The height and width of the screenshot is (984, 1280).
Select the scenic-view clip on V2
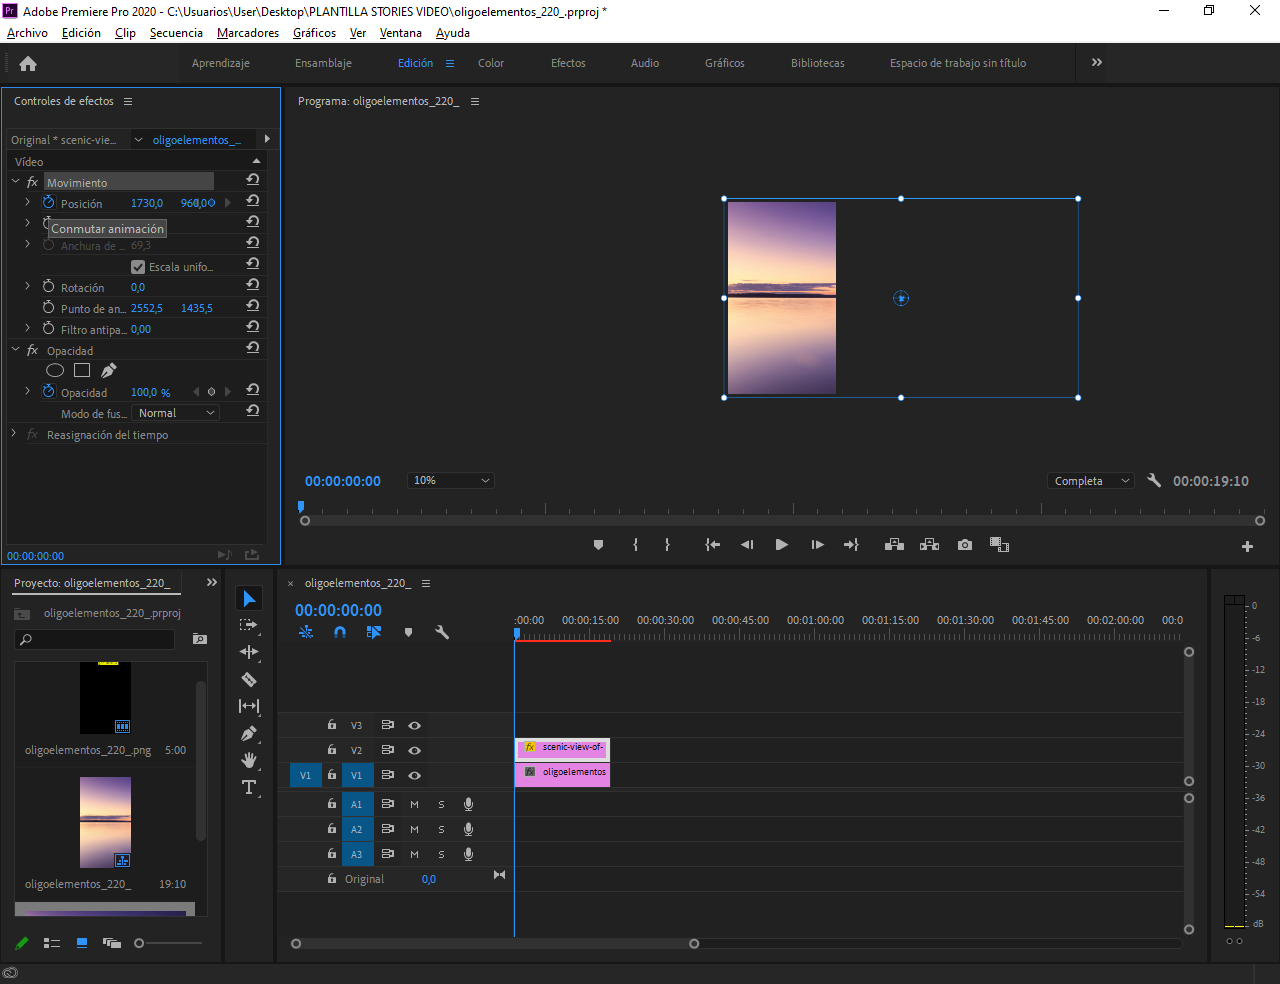pos(562,748)
